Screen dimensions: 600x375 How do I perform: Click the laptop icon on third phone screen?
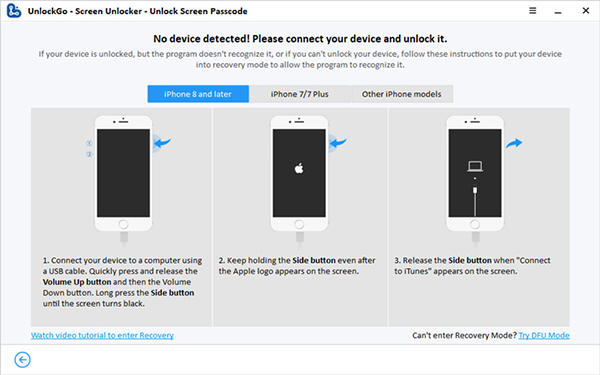475,166
